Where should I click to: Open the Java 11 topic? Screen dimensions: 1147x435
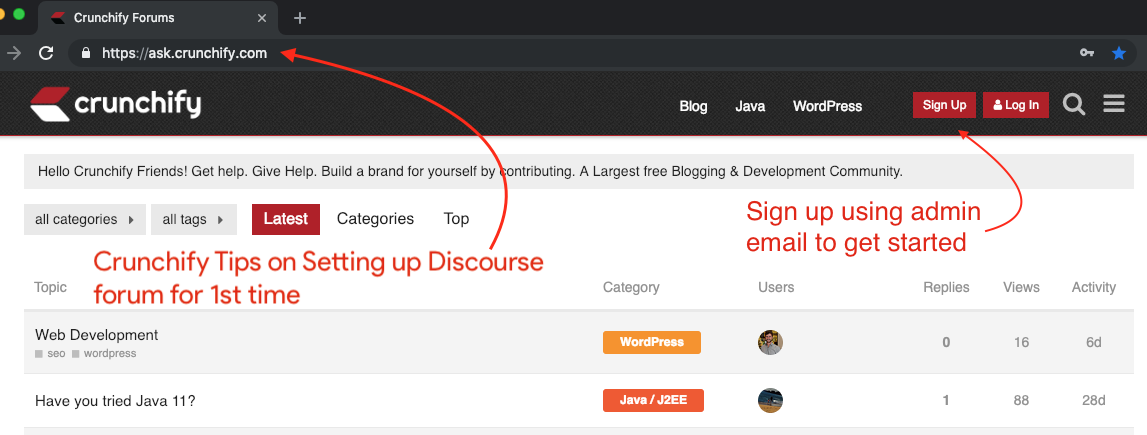coord(115,401)
